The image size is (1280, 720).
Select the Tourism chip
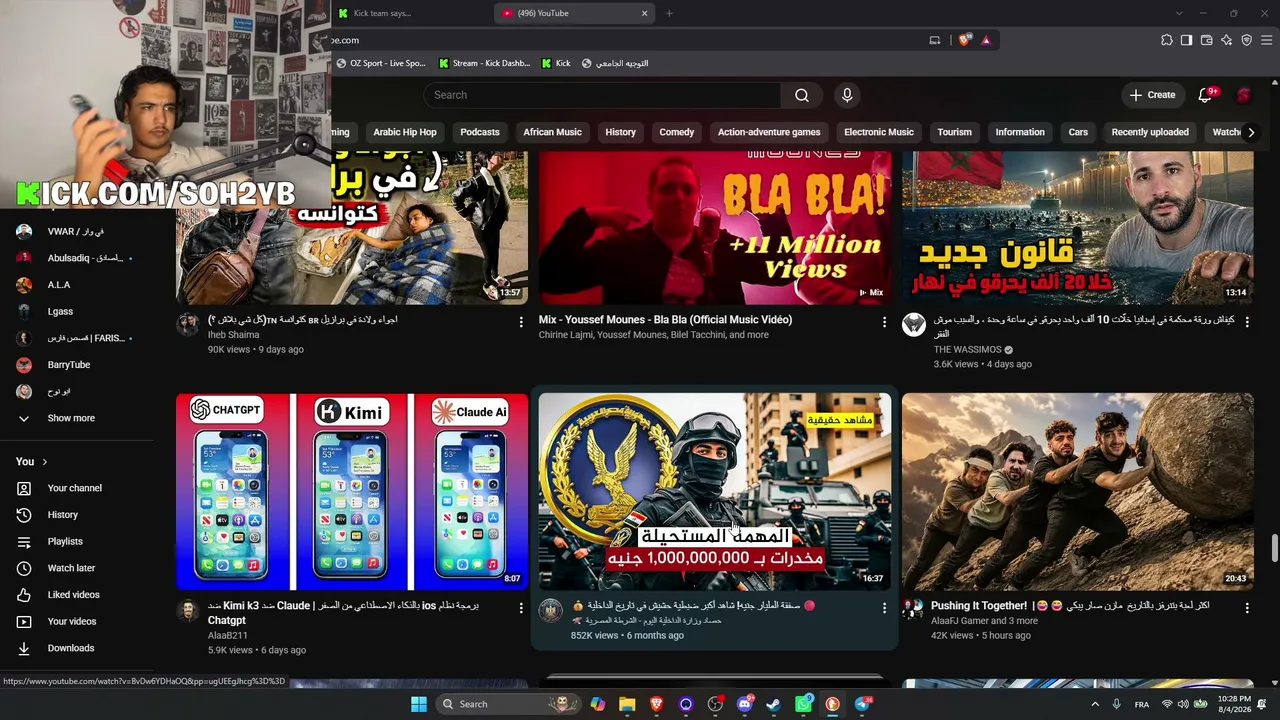[x=955, y=132]
